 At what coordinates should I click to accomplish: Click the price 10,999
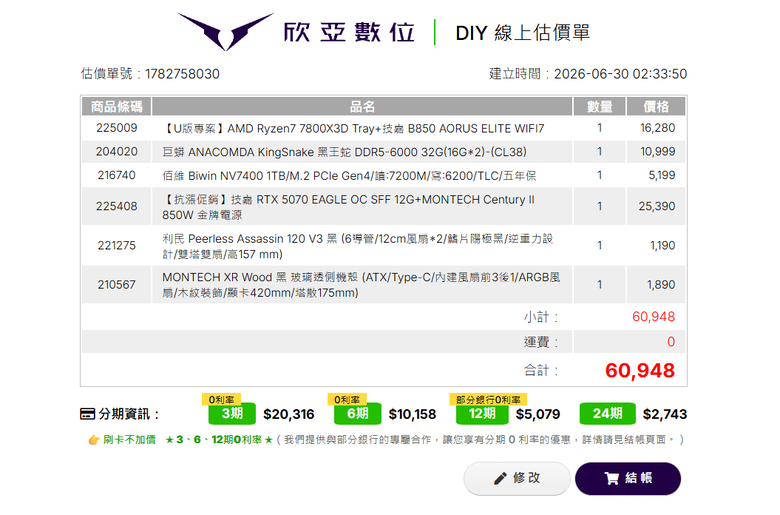click(x=657, y=151)
